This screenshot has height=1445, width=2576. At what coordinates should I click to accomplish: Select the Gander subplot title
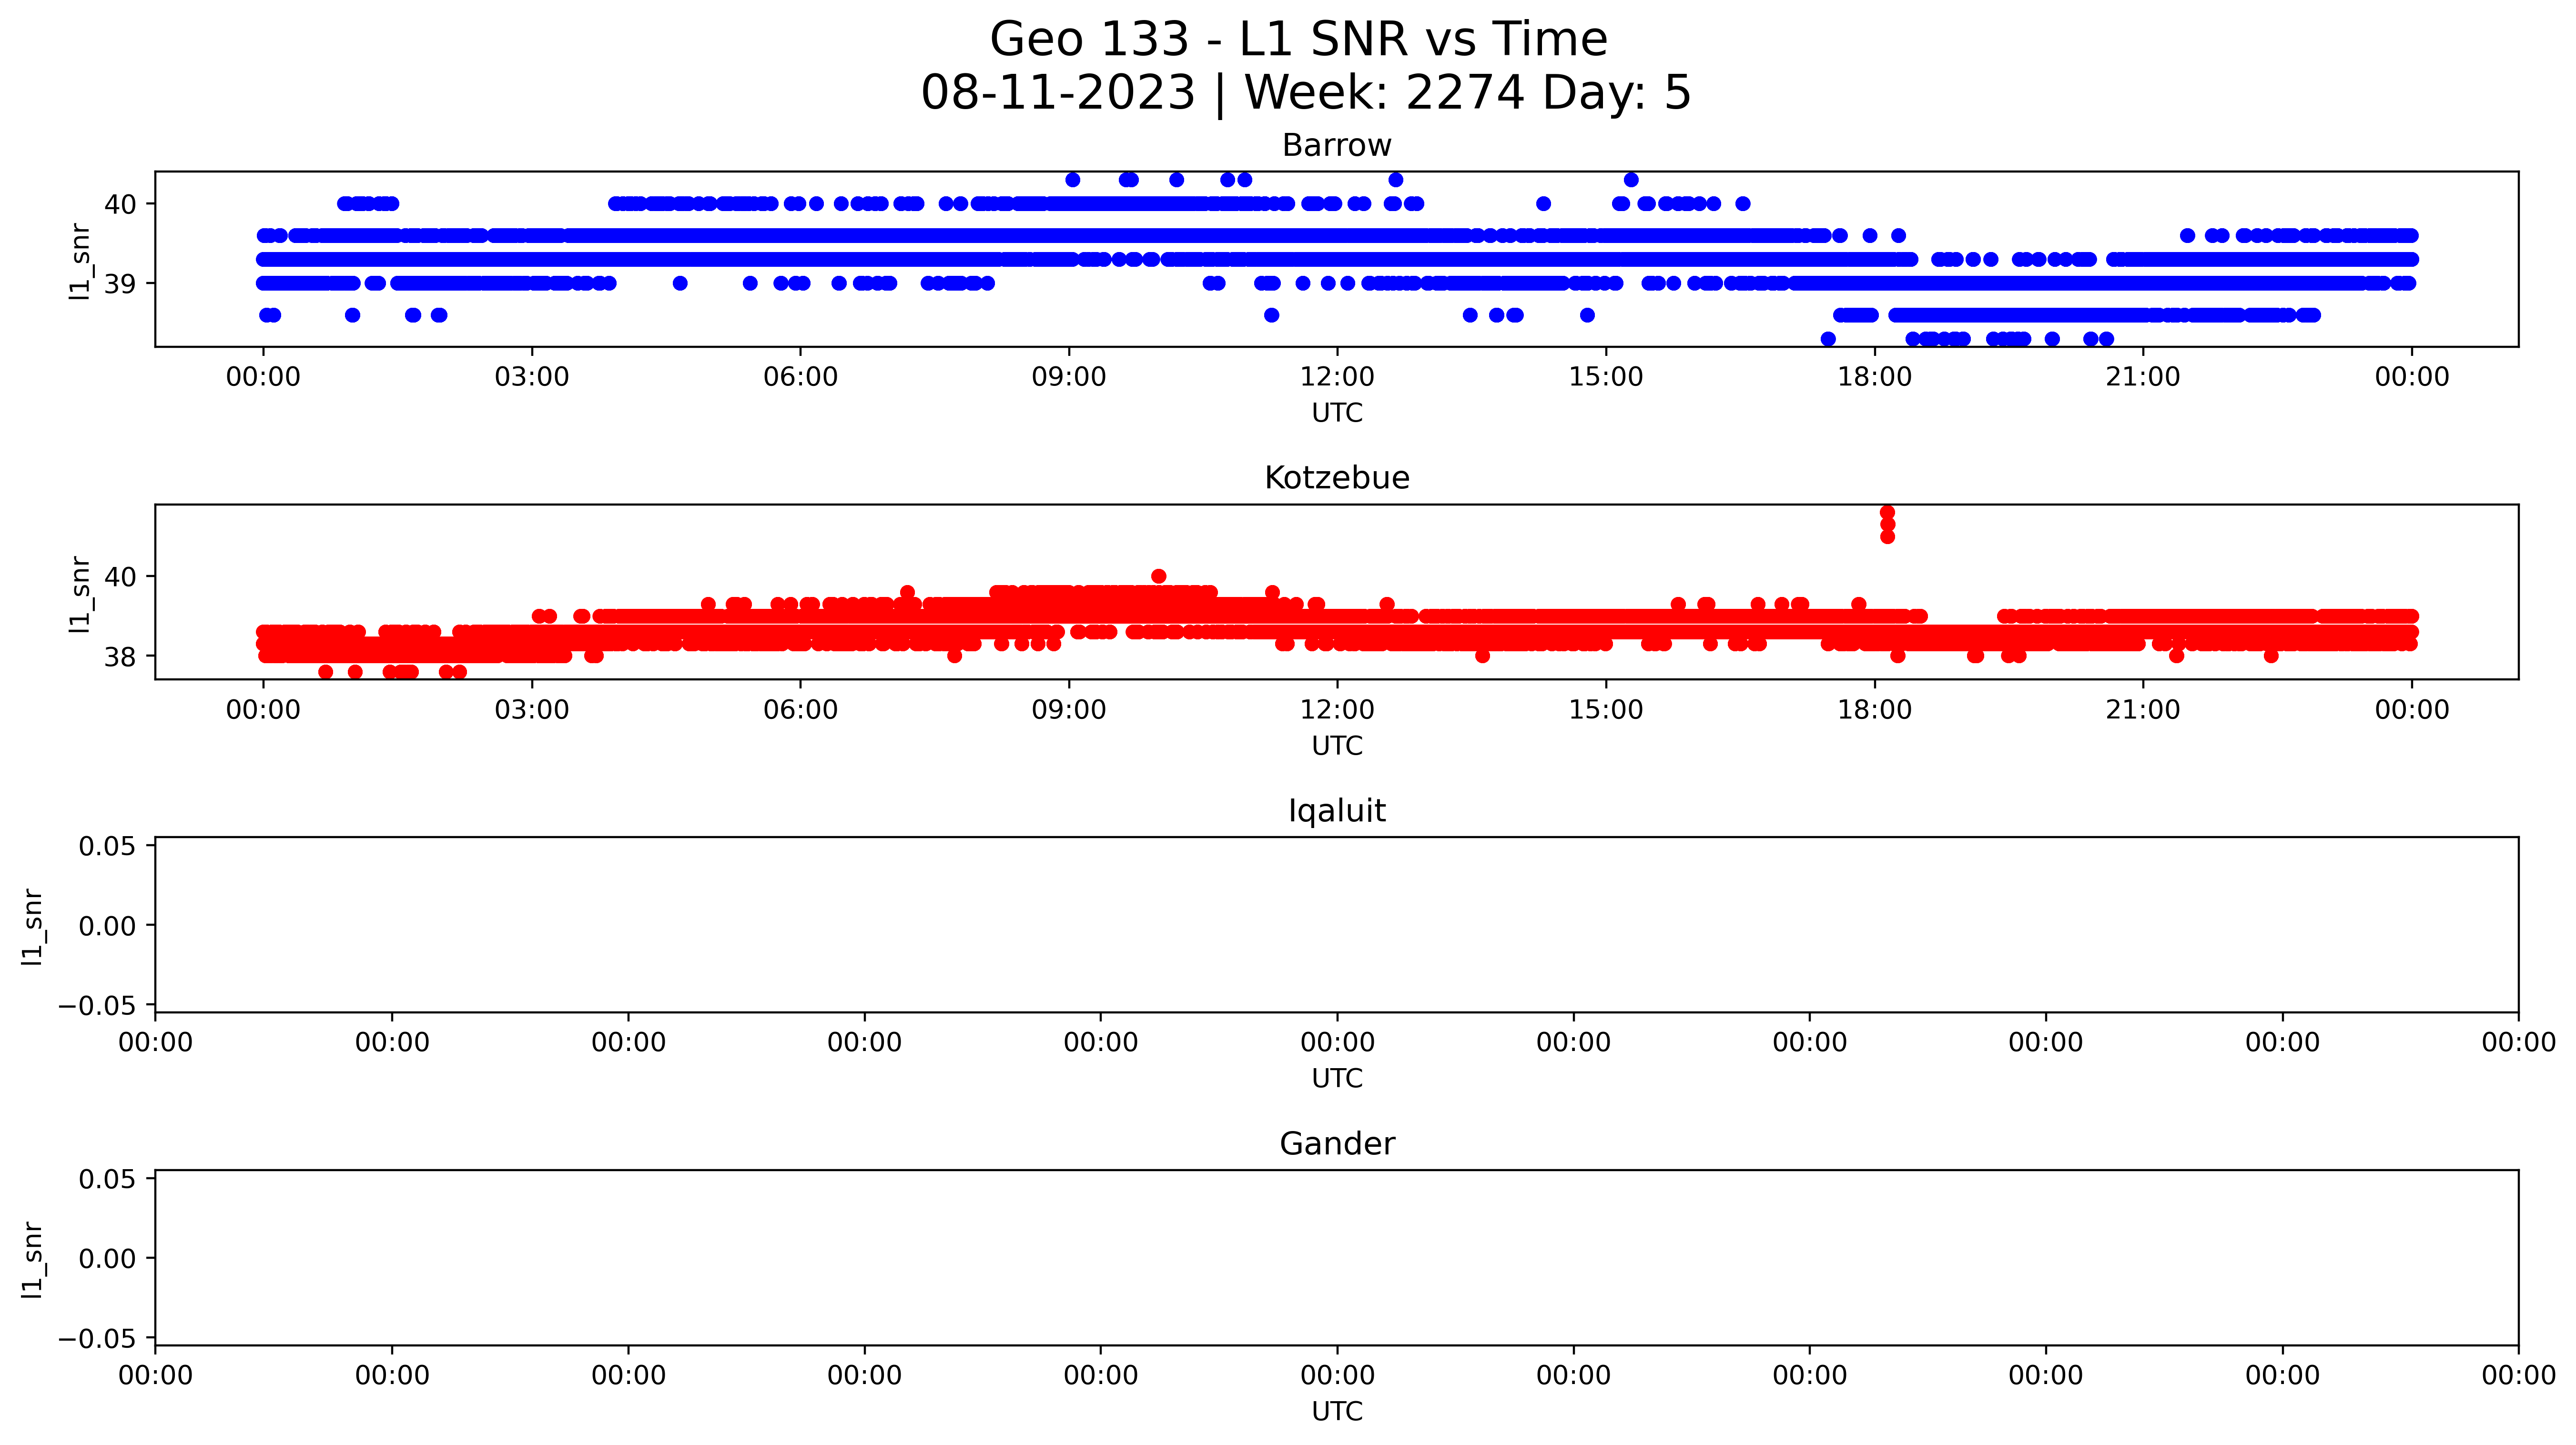tap(1337, 1144)
